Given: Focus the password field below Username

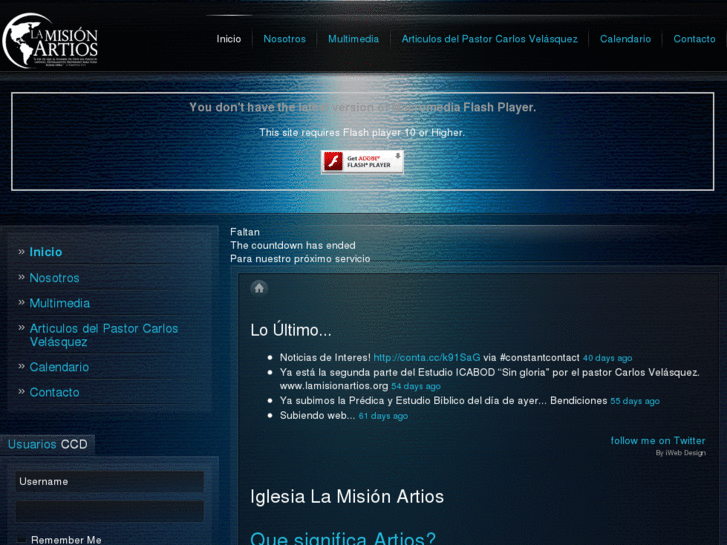Looking at the screenshot, I should coord(109,511).
